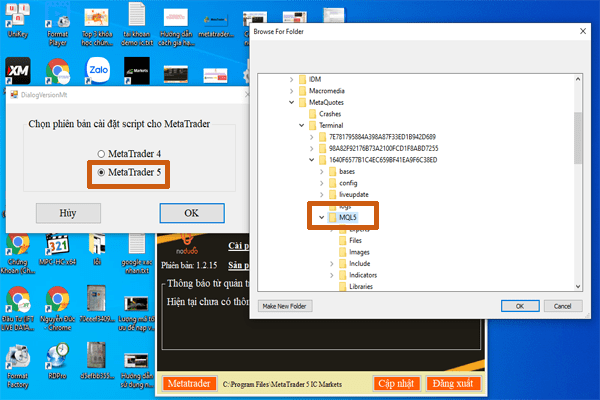
Task: Collapse the MetaQuotes folder node
Action: 292,102
